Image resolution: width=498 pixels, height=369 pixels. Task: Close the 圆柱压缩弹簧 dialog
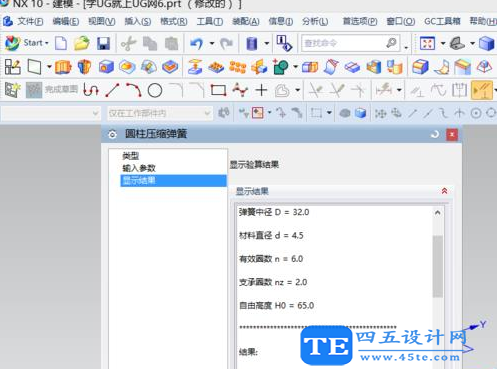452,134
